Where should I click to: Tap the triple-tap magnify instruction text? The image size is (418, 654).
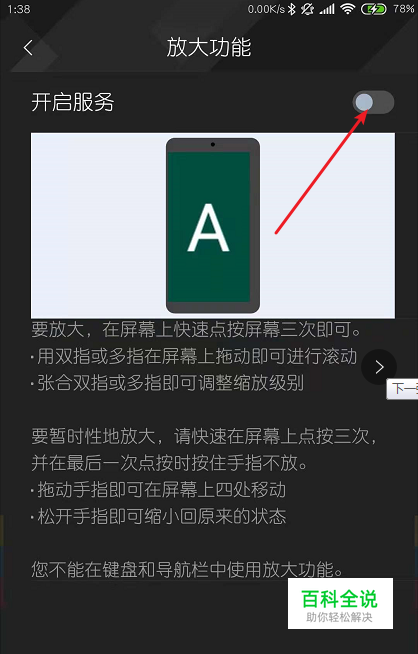[x=196, y=330]
